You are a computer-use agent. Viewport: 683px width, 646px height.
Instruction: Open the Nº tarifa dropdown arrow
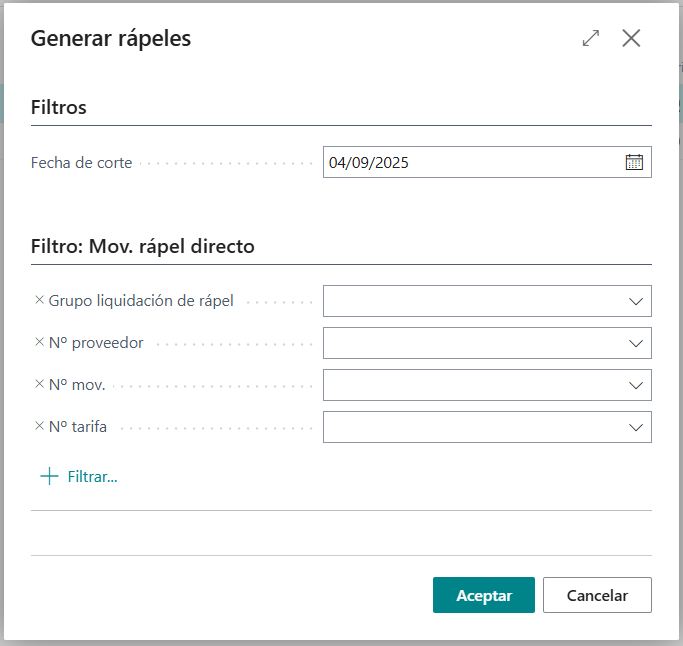point(635,427)
